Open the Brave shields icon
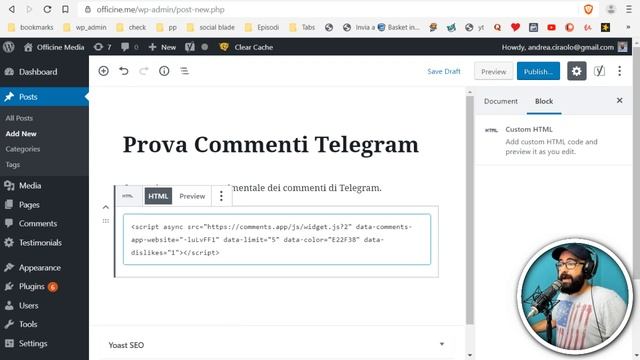This screenshot has width=640, height=360. pos(588,9)
